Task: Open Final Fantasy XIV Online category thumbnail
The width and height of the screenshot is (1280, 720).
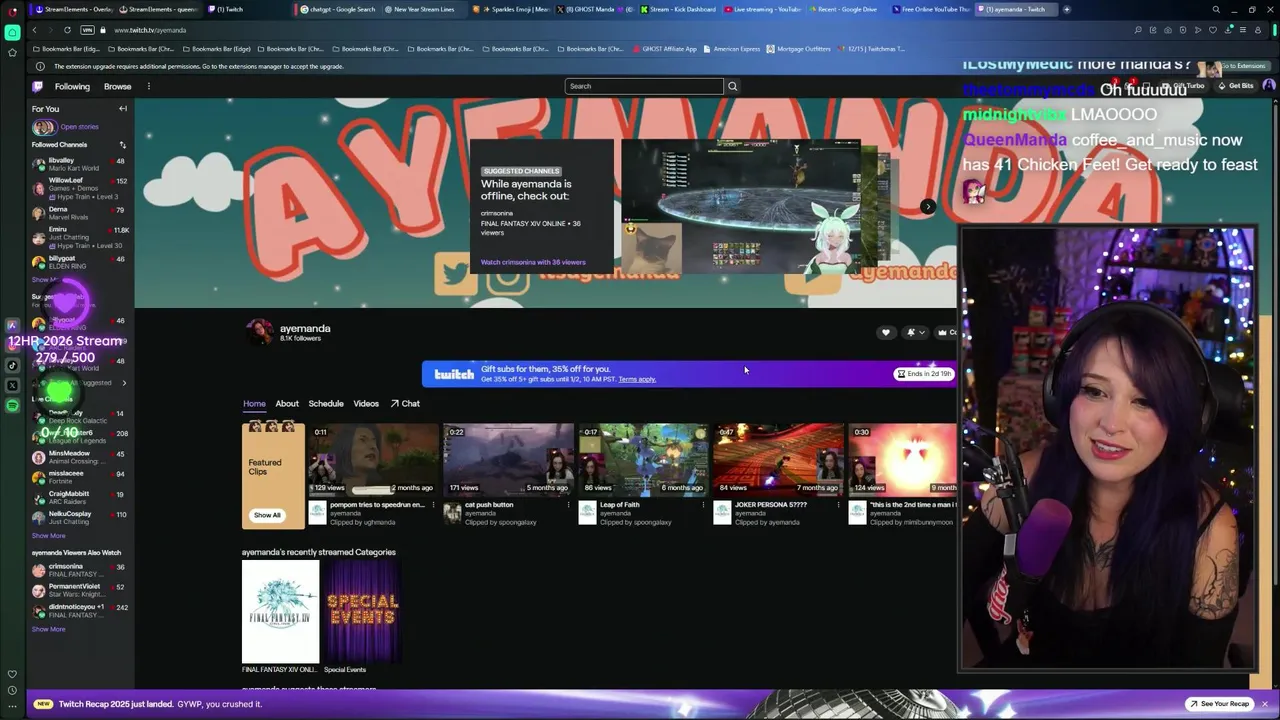Action: point(280,611)
